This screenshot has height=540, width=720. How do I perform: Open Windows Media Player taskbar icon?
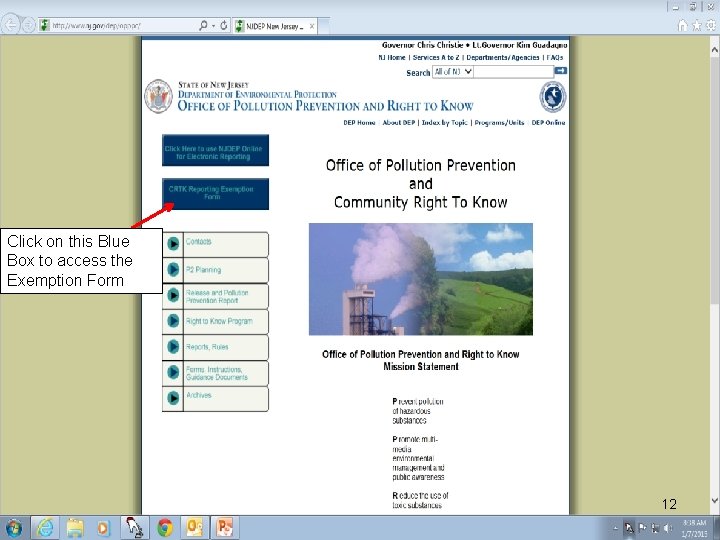coord(103,528)
